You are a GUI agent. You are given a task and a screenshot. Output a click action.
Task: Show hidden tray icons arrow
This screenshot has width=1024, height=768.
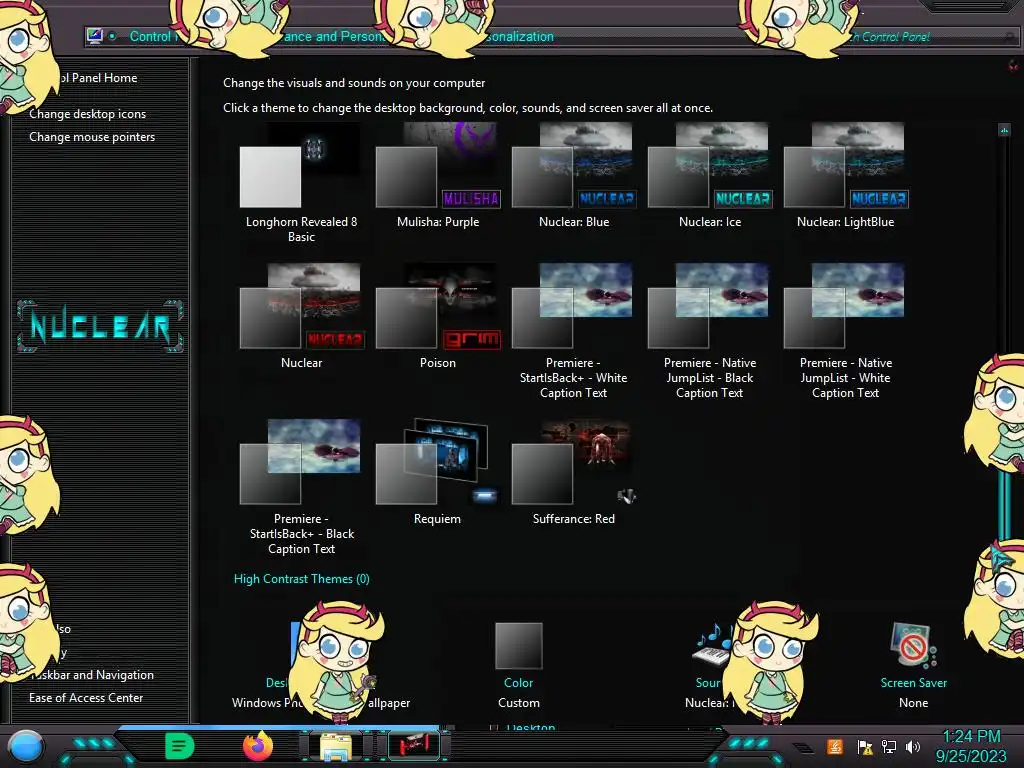tap(803, 748)
